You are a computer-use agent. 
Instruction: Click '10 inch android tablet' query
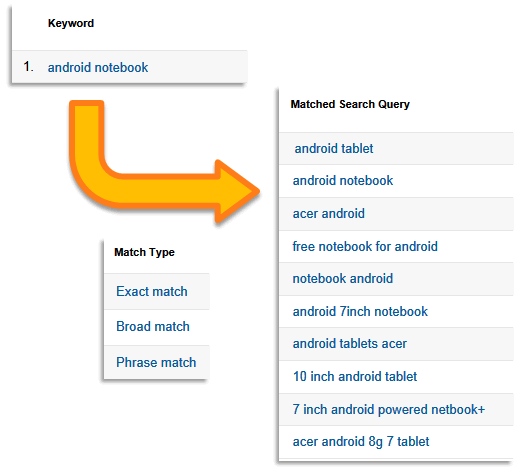pos(355,376)
